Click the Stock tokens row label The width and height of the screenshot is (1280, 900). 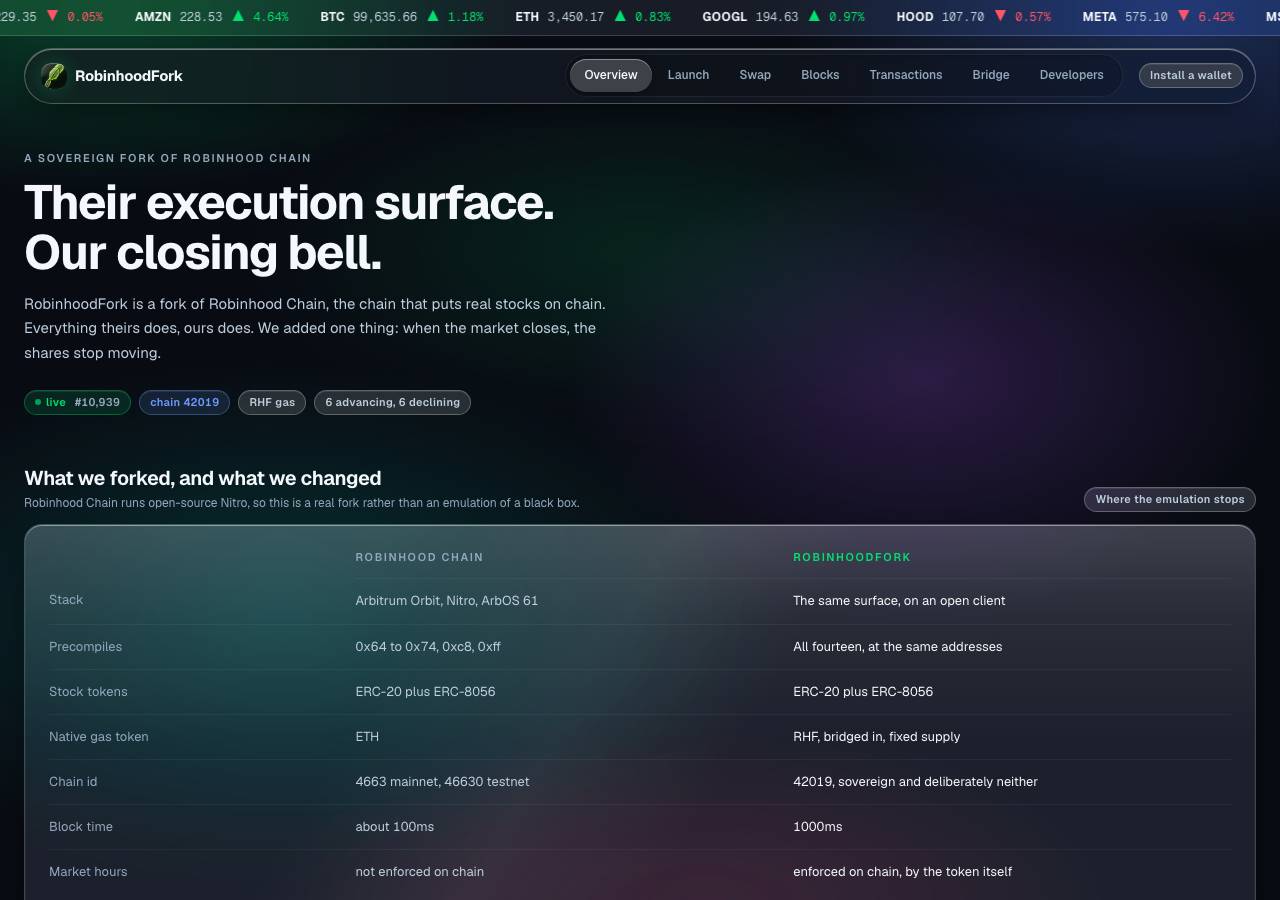pos(88,692)
